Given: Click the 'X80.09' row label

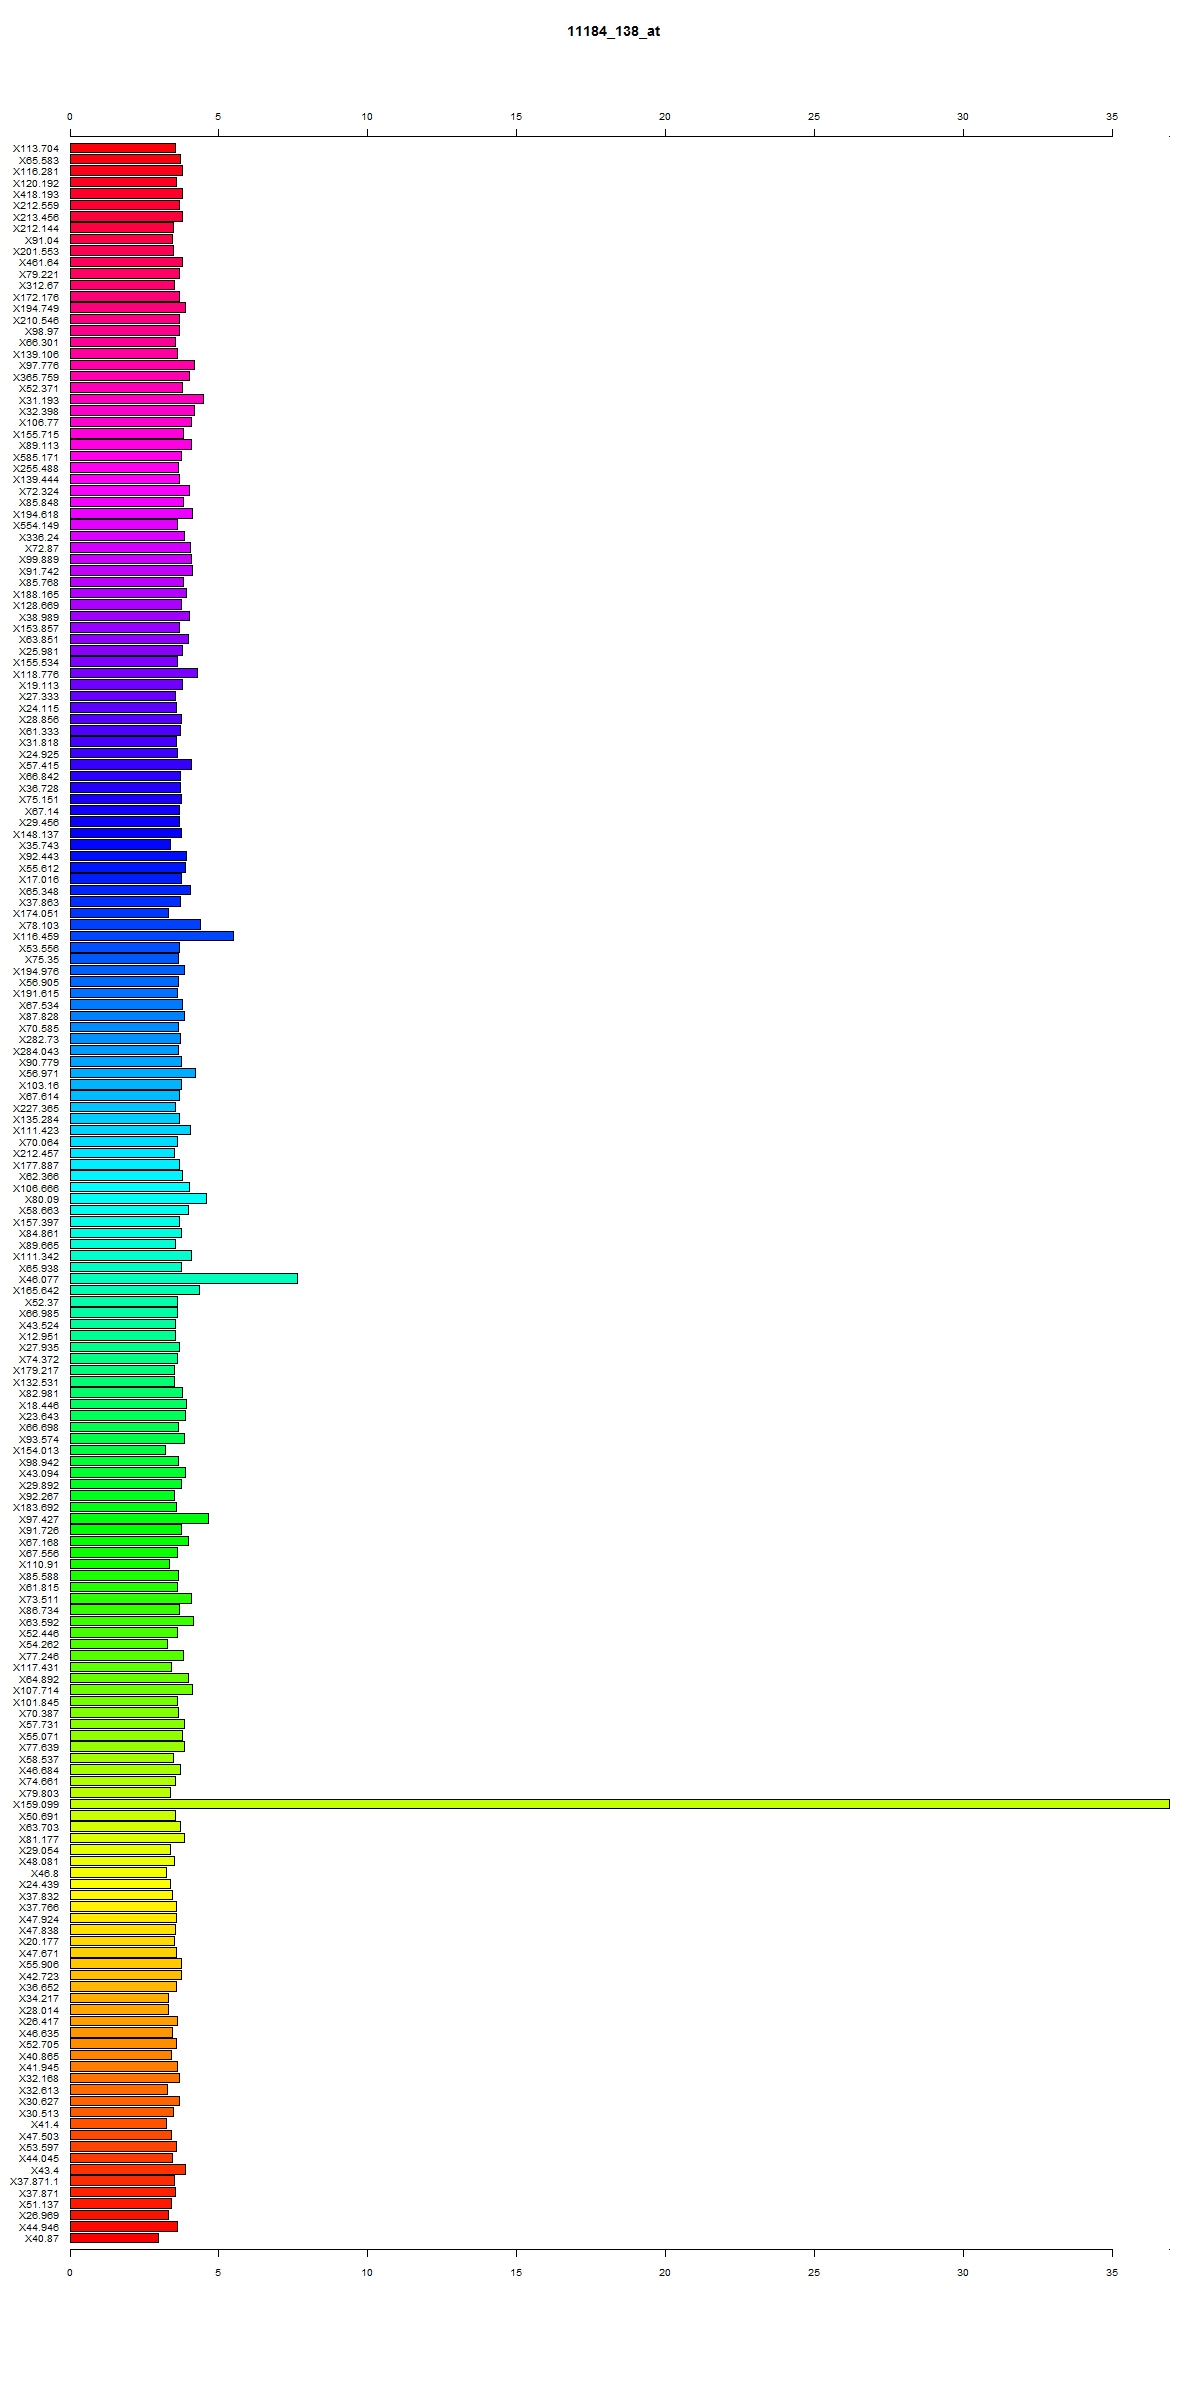Looking at the screenshot, I should click(42, 1199).
